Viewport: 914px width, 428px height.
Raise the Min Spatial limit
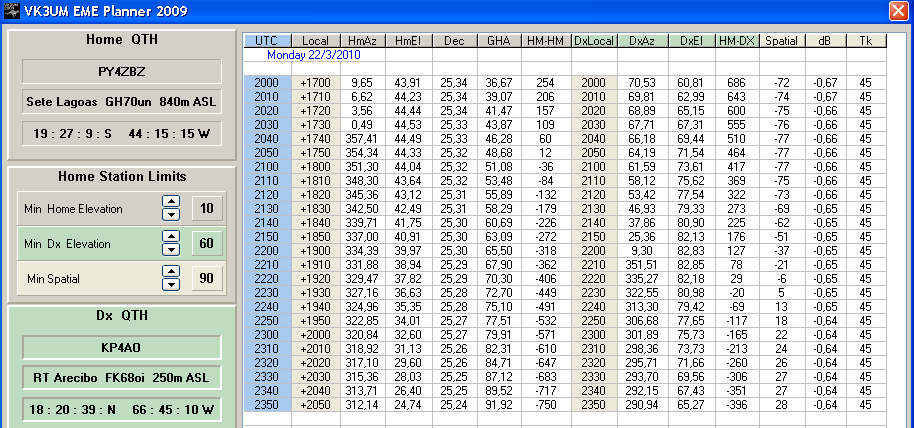(170, 272)
